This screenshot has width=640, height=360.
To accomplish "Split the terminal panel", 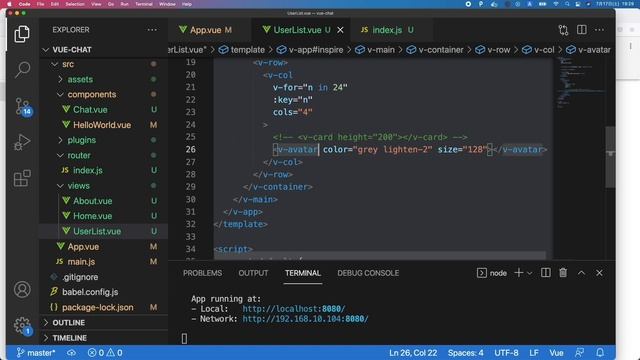I will [x=545, y=273].
